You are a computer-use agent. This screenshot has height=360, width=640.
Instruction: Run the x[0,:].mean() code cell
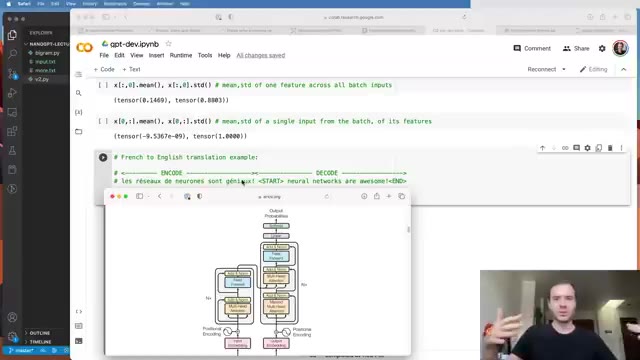tap(104, 121)
